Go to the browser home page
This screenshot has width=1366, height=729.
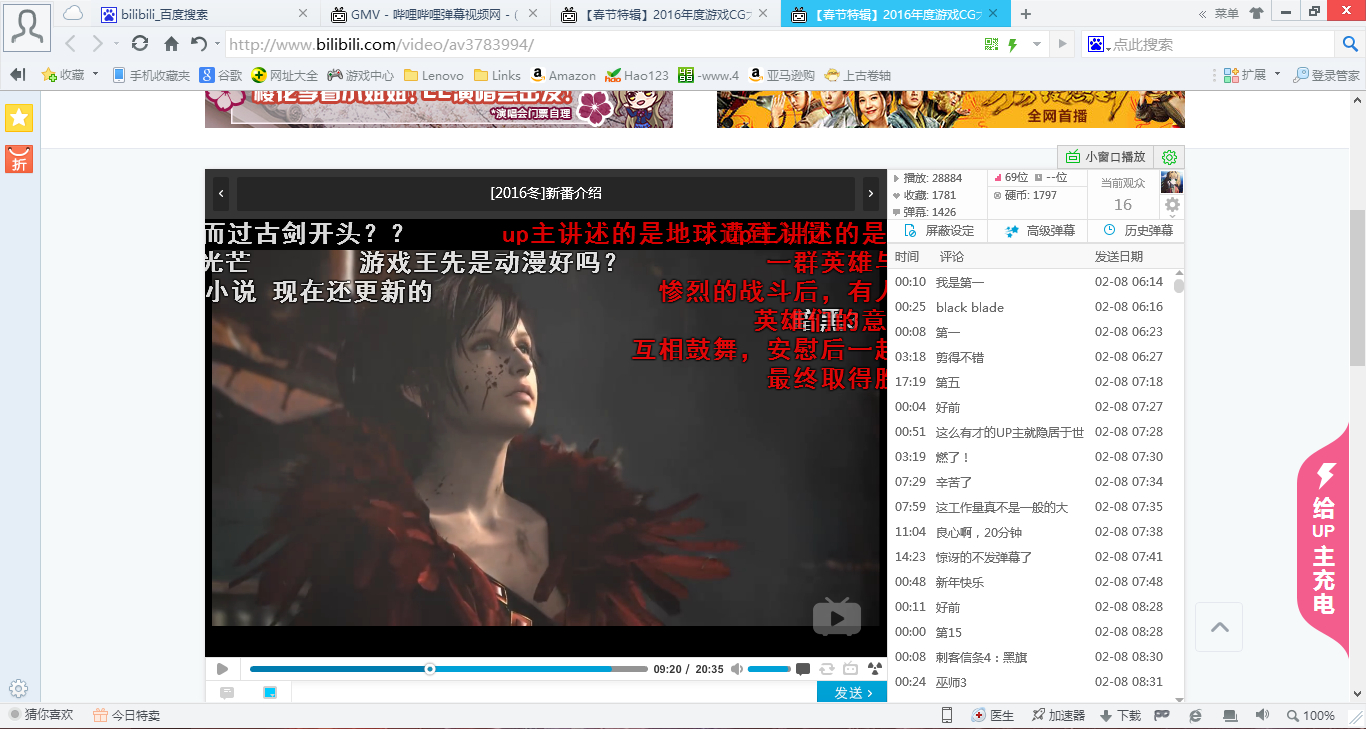coord(171,44)
